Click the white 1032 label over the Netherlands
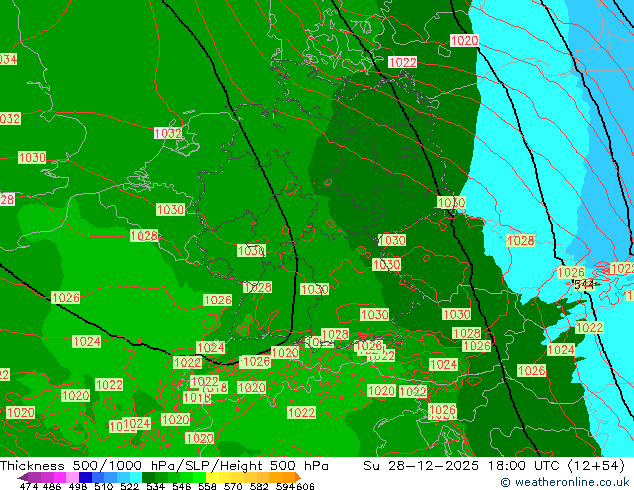Screen dimensions: 634x490 click(x=168, y=133)
